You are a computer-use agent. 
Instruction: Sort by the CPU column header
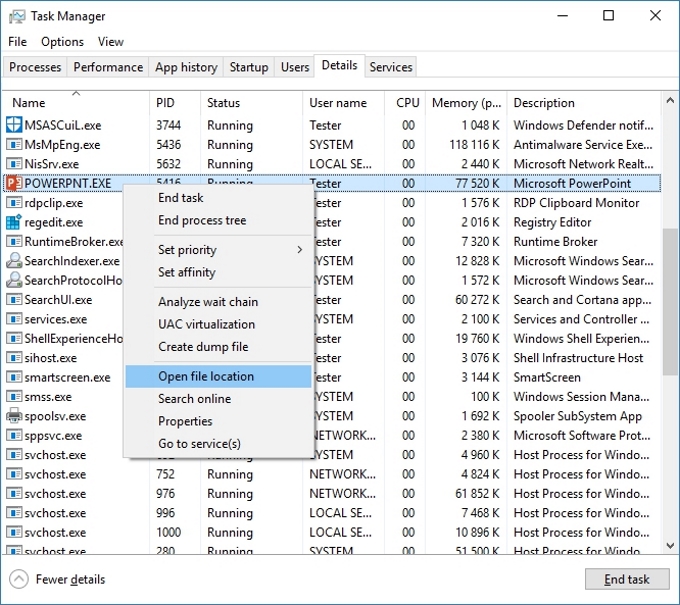(x=407, y=103)
